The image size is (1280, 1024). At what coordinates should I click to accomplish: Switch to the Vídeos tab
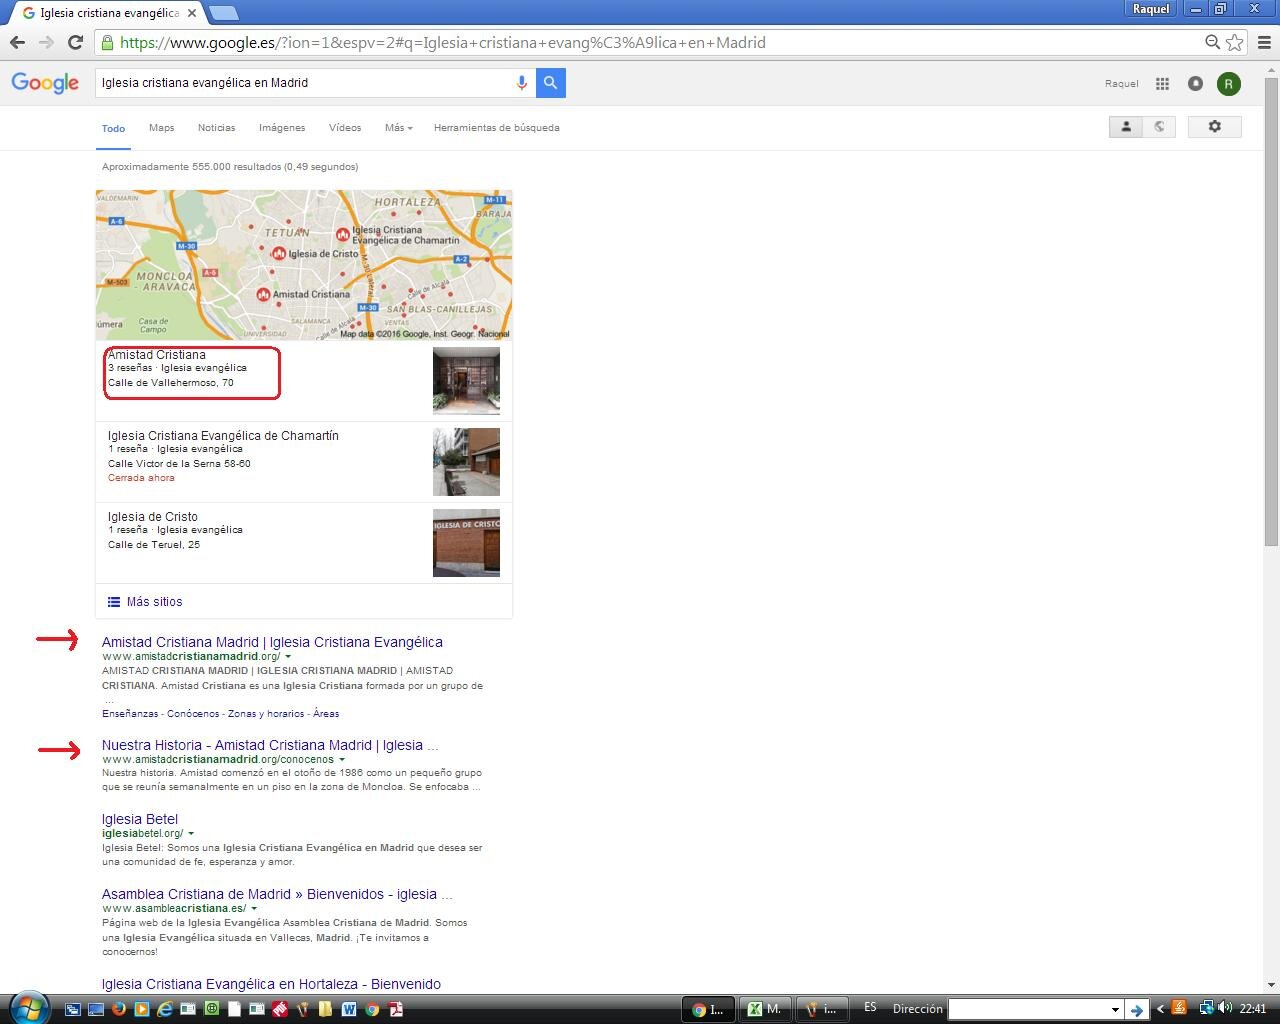point(345,128)
